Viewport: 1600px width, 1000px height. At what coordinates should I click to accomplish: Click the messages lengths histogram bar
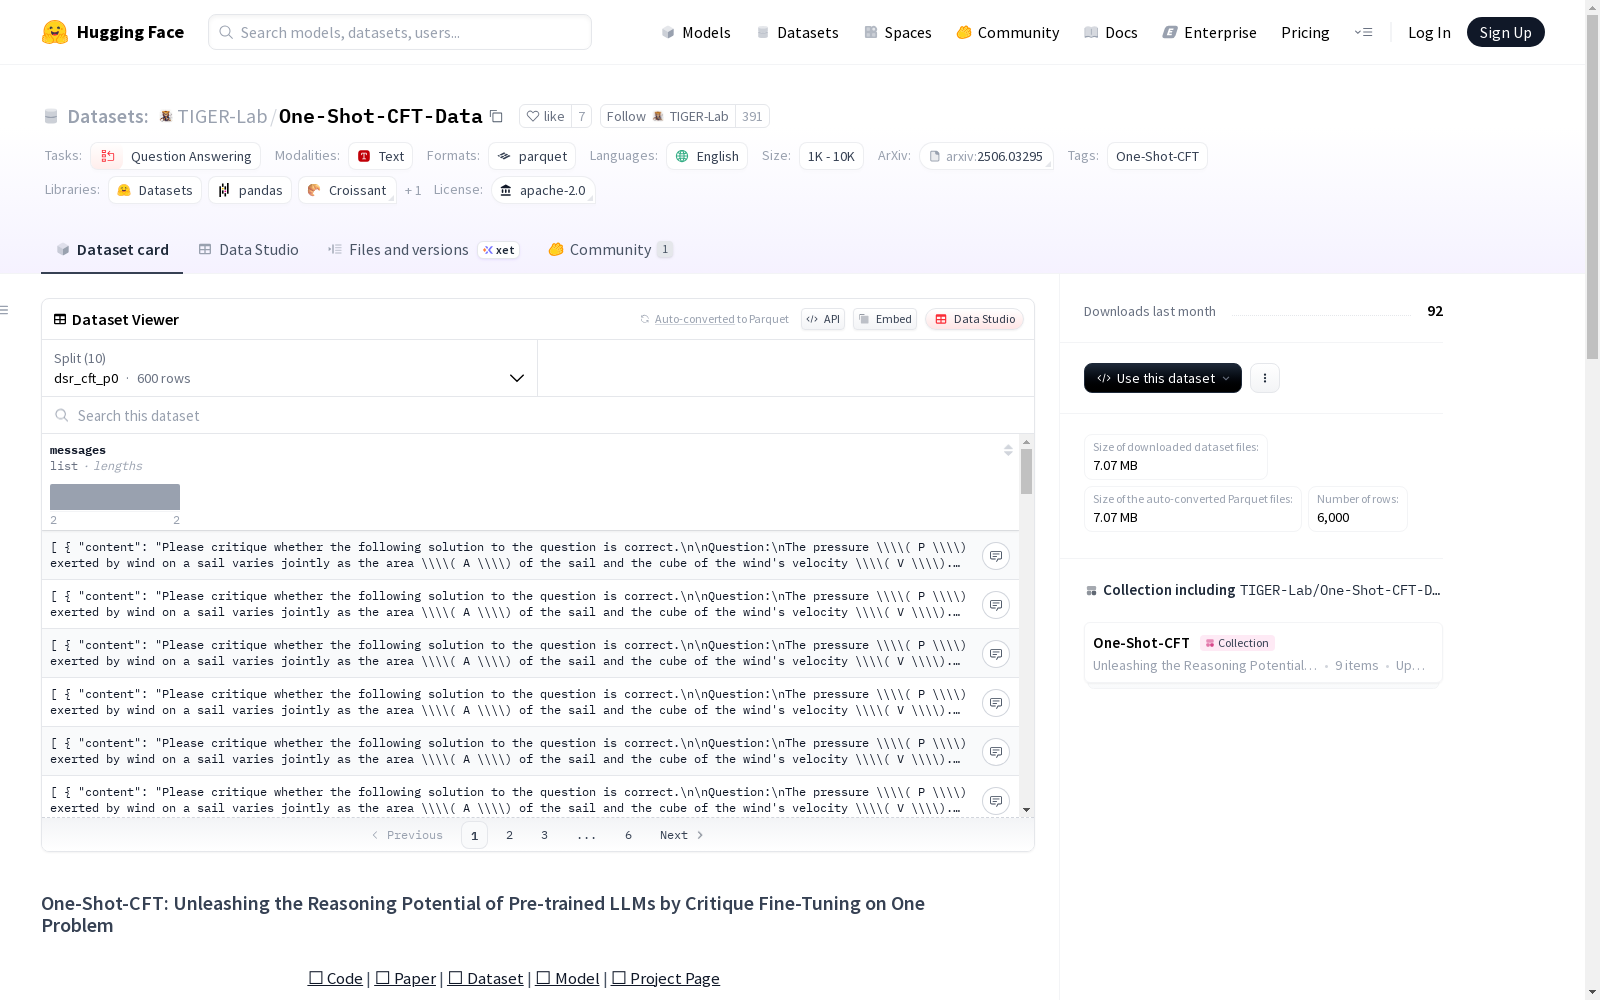pyautogui.click(x=115, y=497)
